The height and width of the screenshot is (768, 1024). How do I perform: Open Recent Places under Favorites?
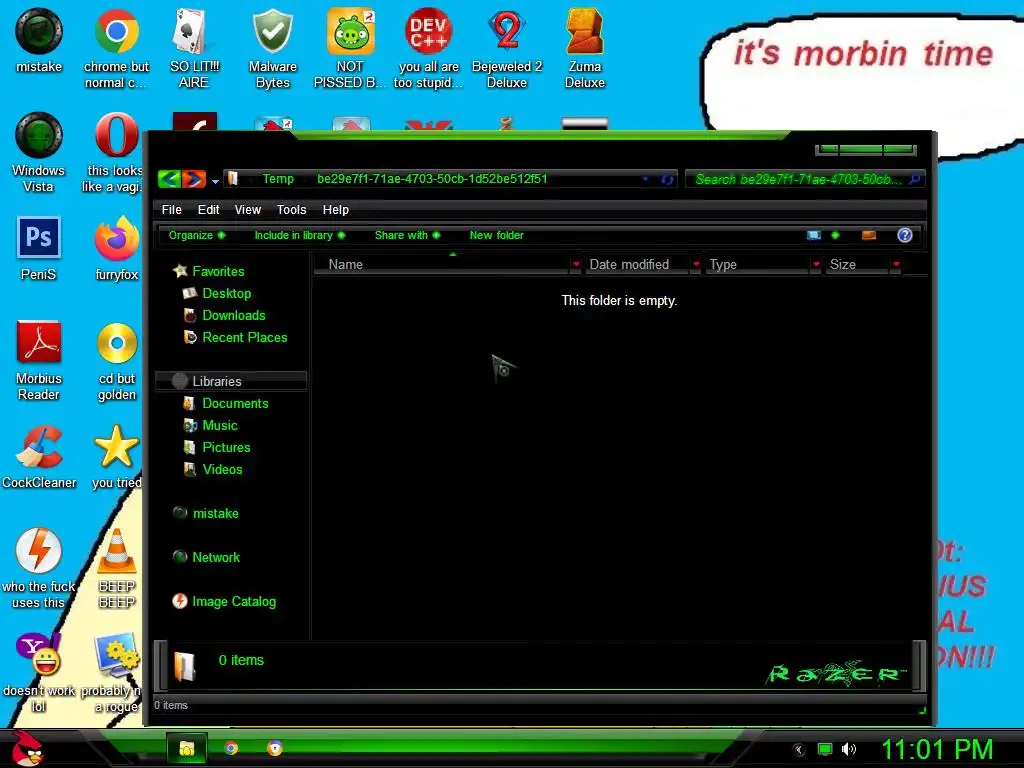point(235,338)
